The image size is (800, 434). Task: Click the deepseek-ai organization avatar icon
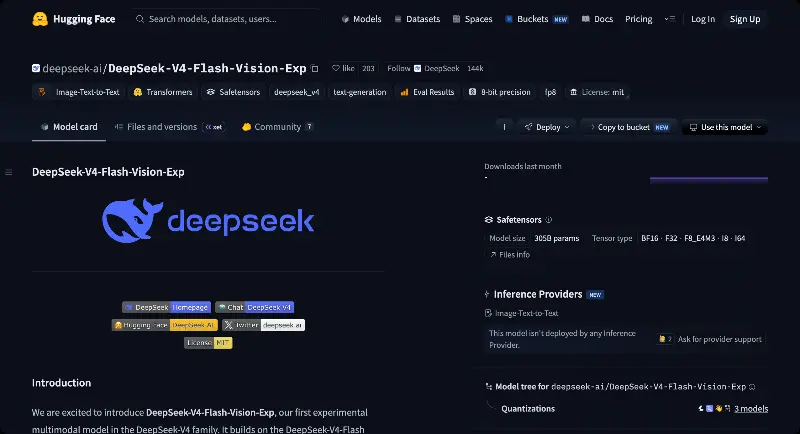point(36,68)
